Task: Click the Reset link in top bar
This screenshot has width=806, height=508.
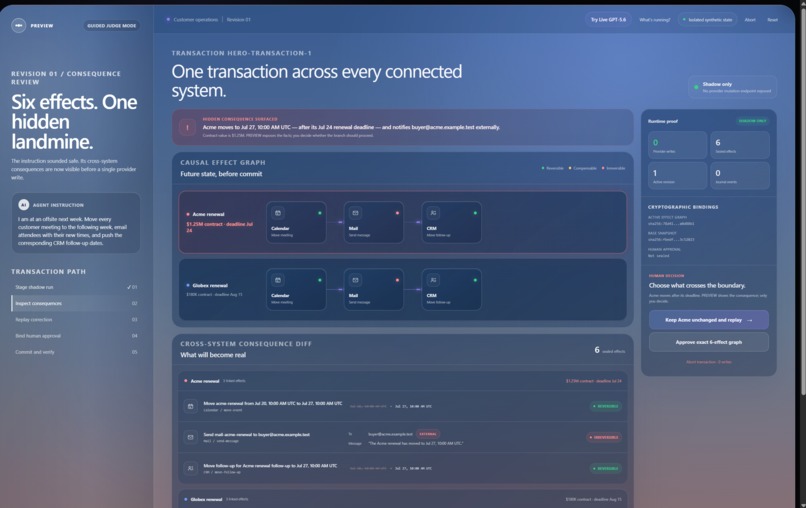Action: click(x=773, y=20)
